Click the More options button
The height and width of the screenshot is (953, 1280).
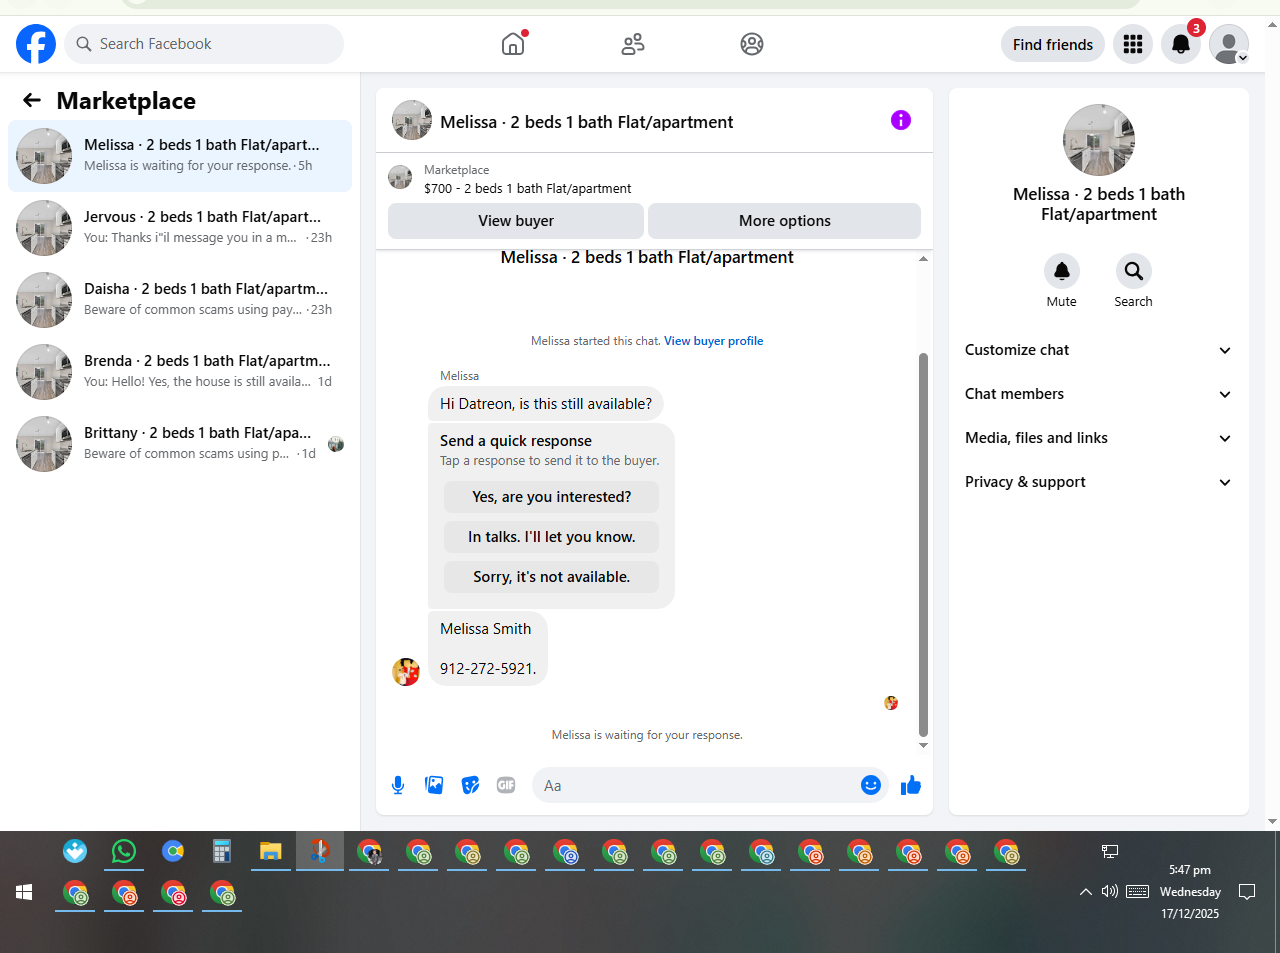pyautogui.click(x=785, y=221)
